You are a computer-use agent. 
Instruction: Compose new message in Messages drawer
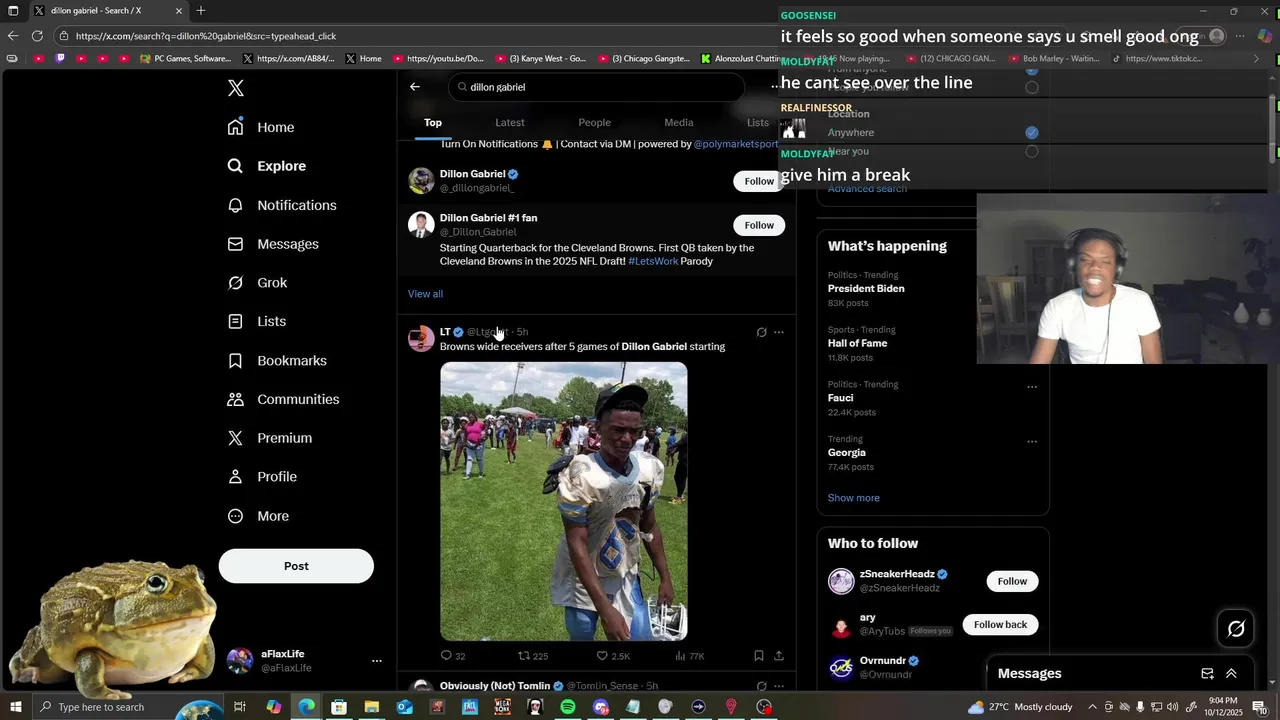coord(1207,674)
